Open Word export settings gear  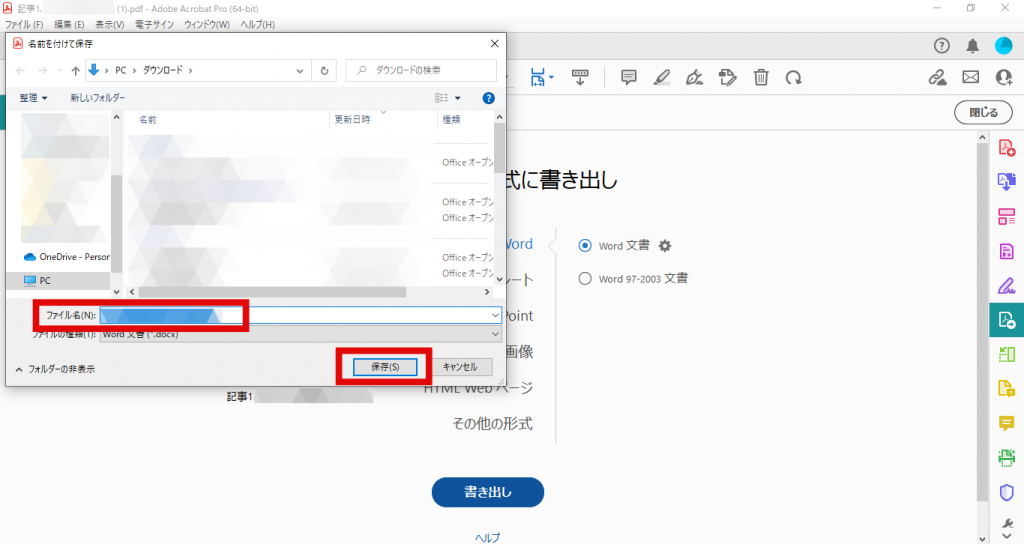pos(665,246)
